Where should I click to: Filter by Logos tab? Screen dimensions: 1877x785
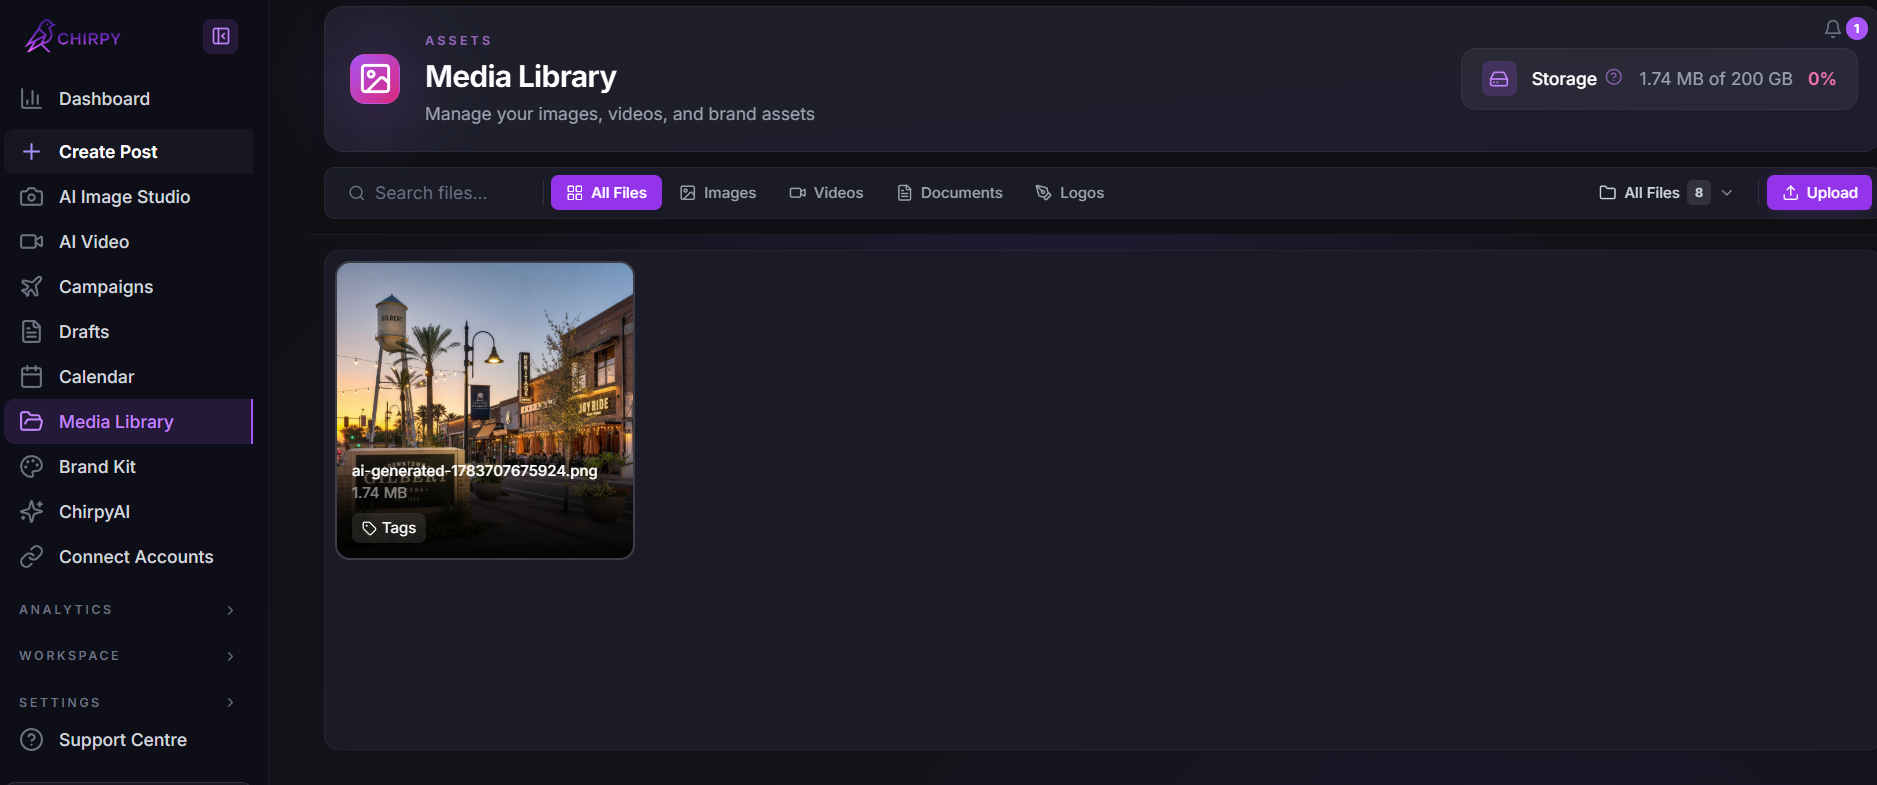(1070, 193)
